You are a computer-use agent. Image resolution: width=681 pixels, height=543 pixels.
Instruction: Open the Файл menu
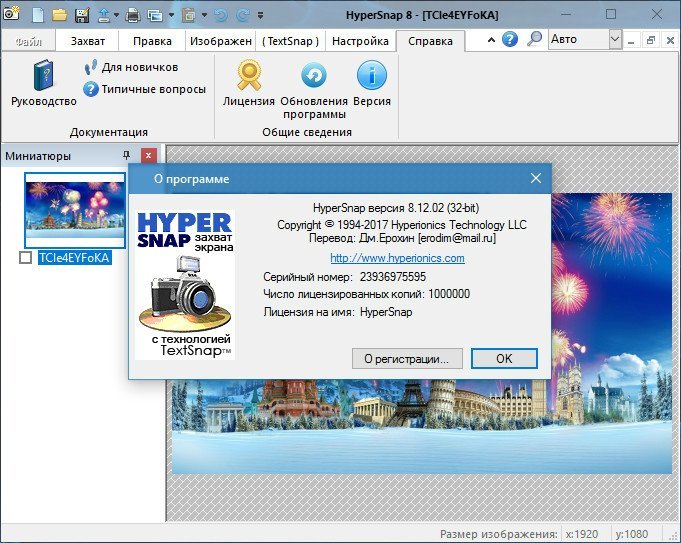point(28,41)
